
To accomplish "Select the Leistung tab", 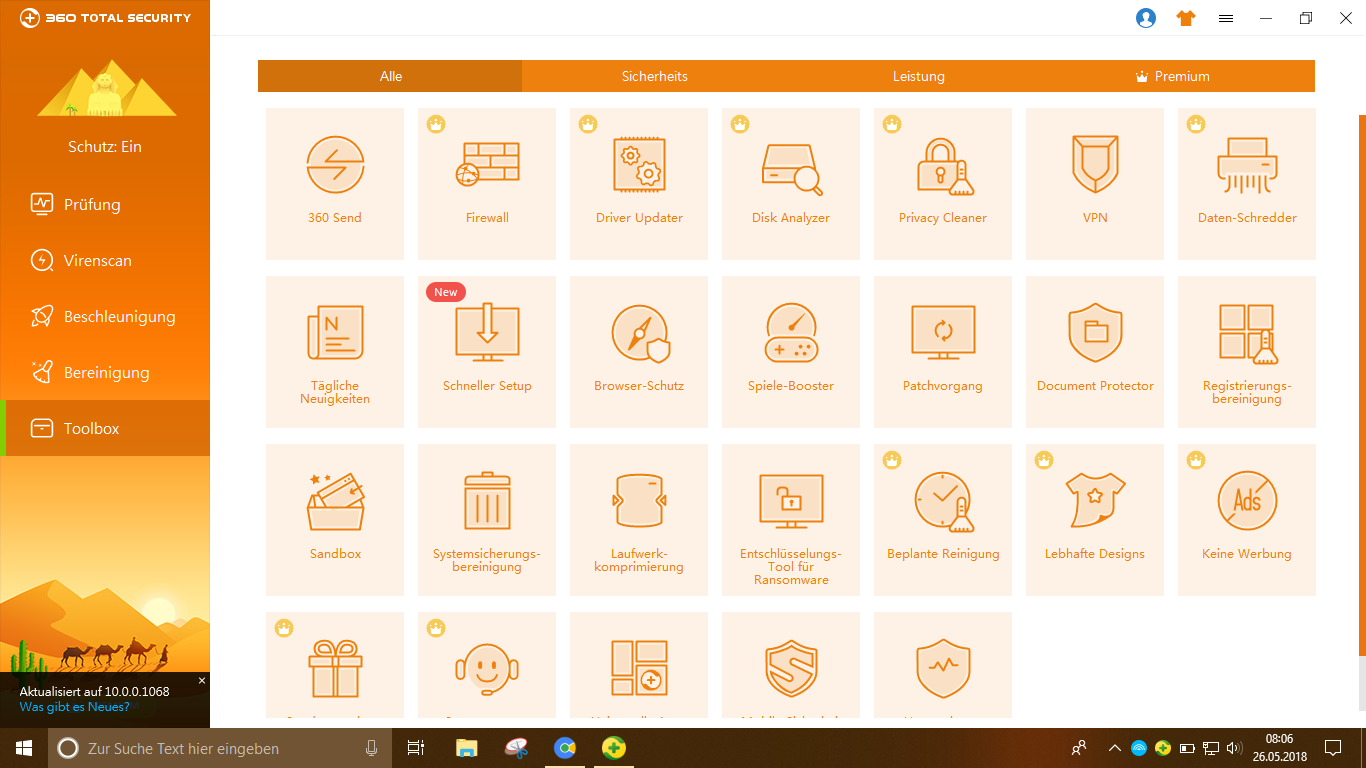I will click(x=918, y=76).
